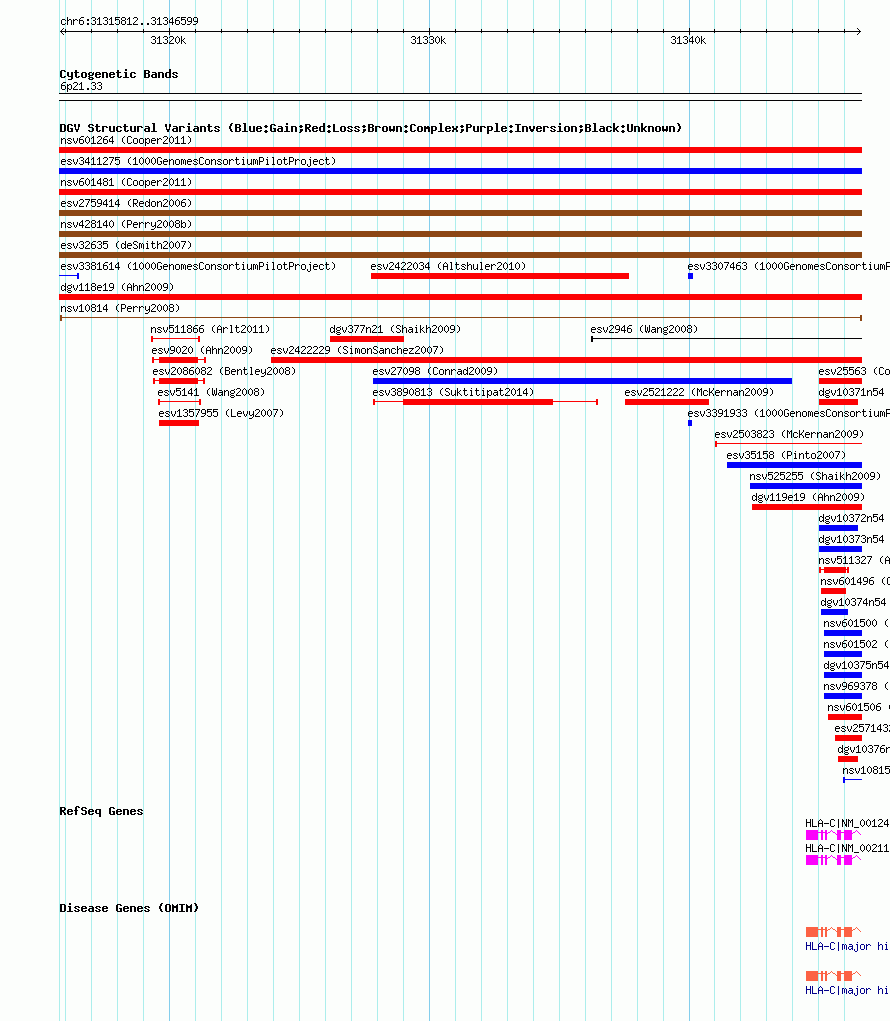The image size is (890, 1021).
Task: Click the 6p21.33 cytogenetic band label
Action: 81,87
